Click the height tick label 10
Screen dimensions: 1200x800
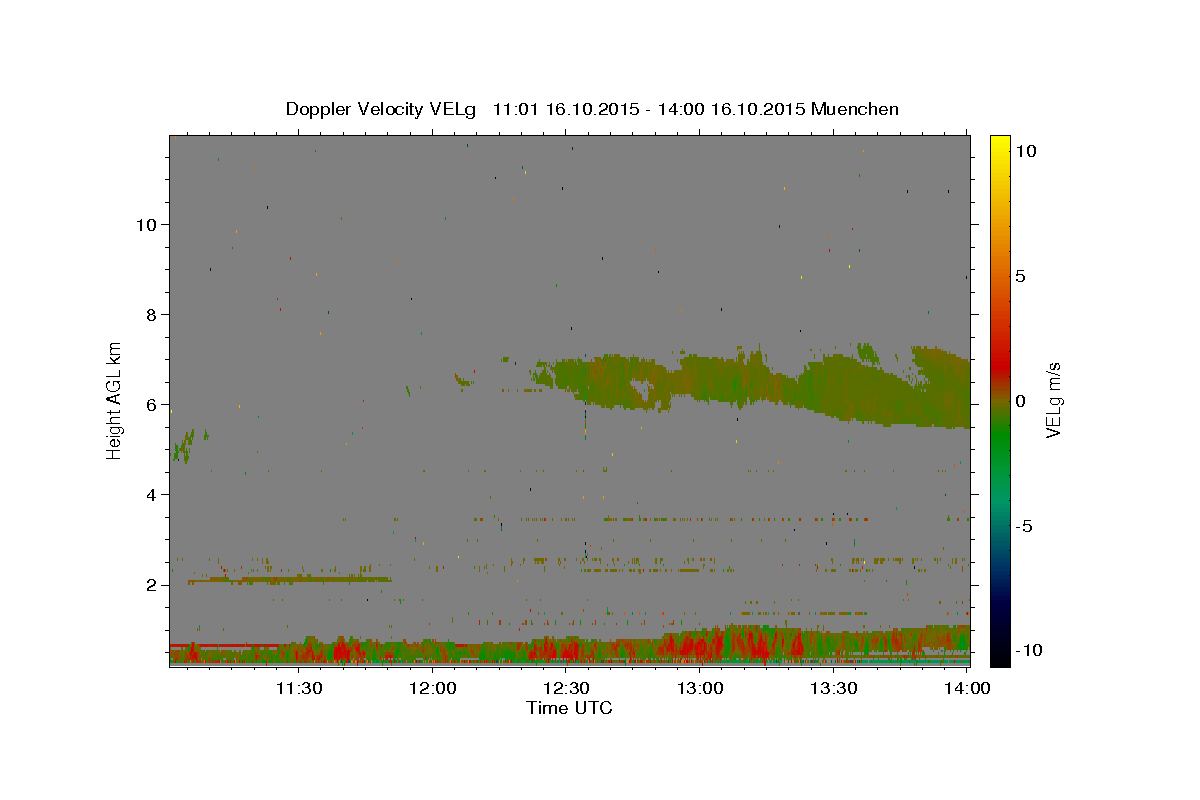point(146,225)
